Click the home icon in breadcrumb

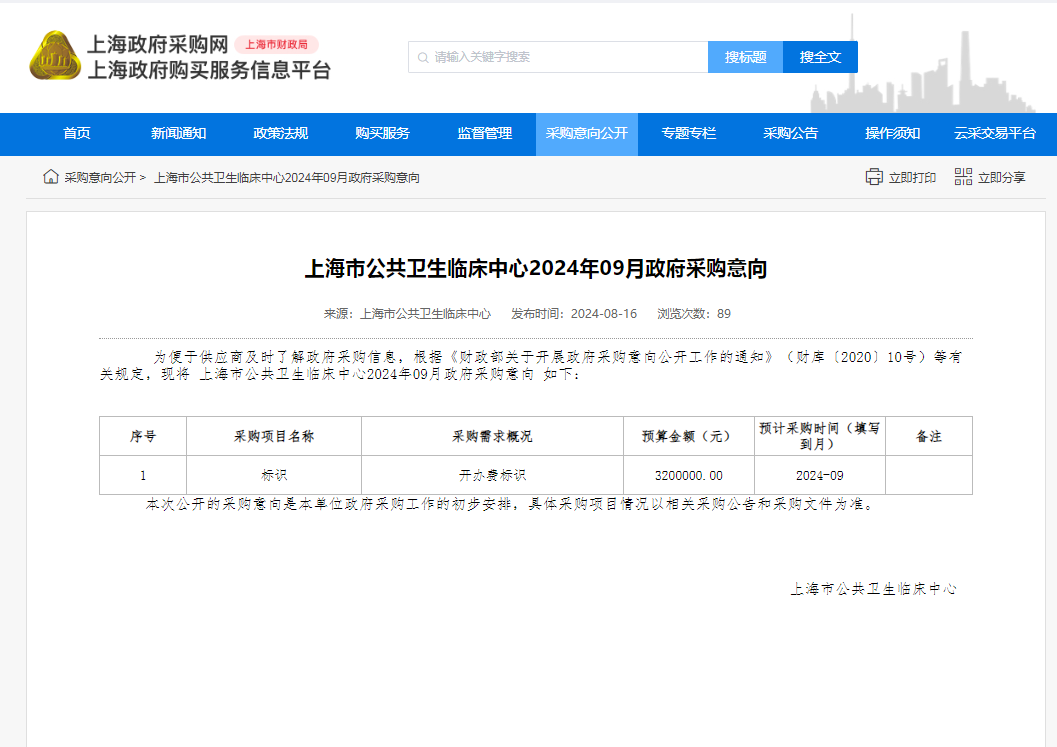coord(51,177)
